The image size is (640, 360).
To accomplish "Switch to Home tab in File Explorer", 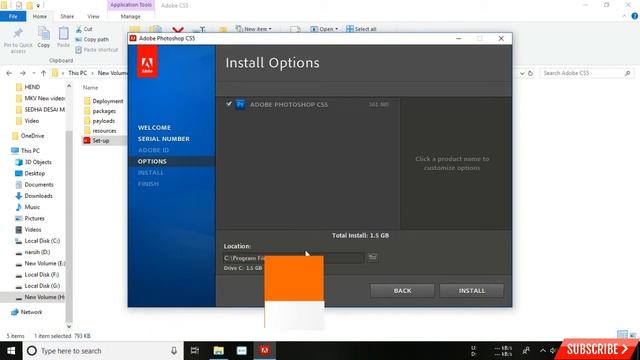I will 40,16.
